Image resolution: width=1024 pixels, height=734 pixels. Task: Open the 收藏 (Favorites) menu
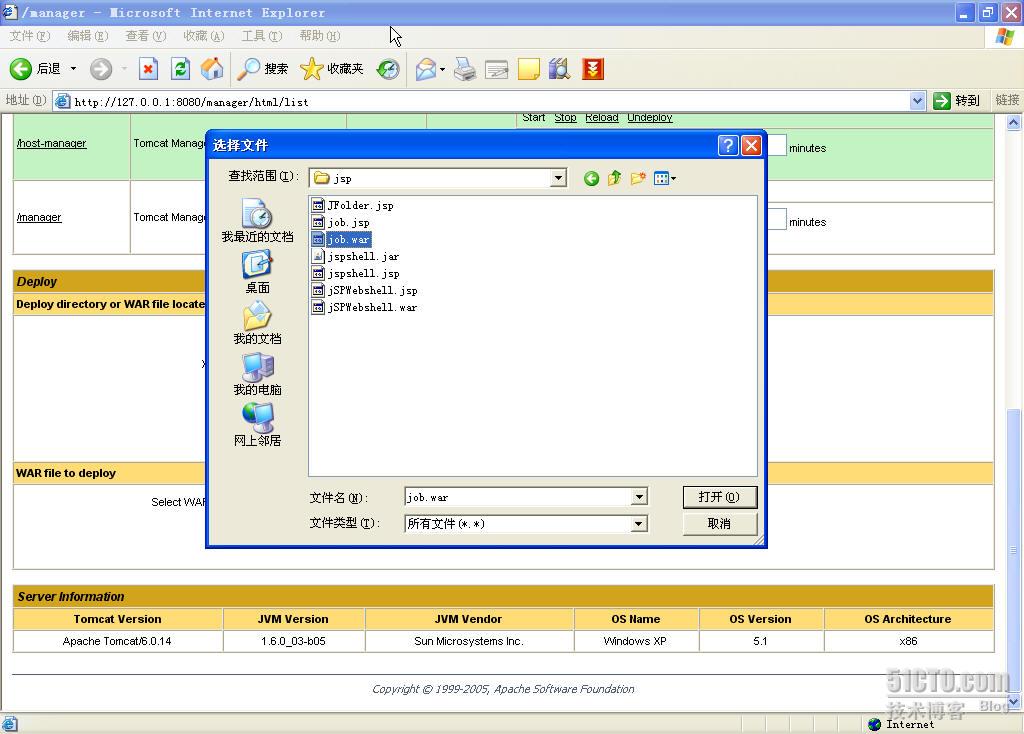(204, 36)
